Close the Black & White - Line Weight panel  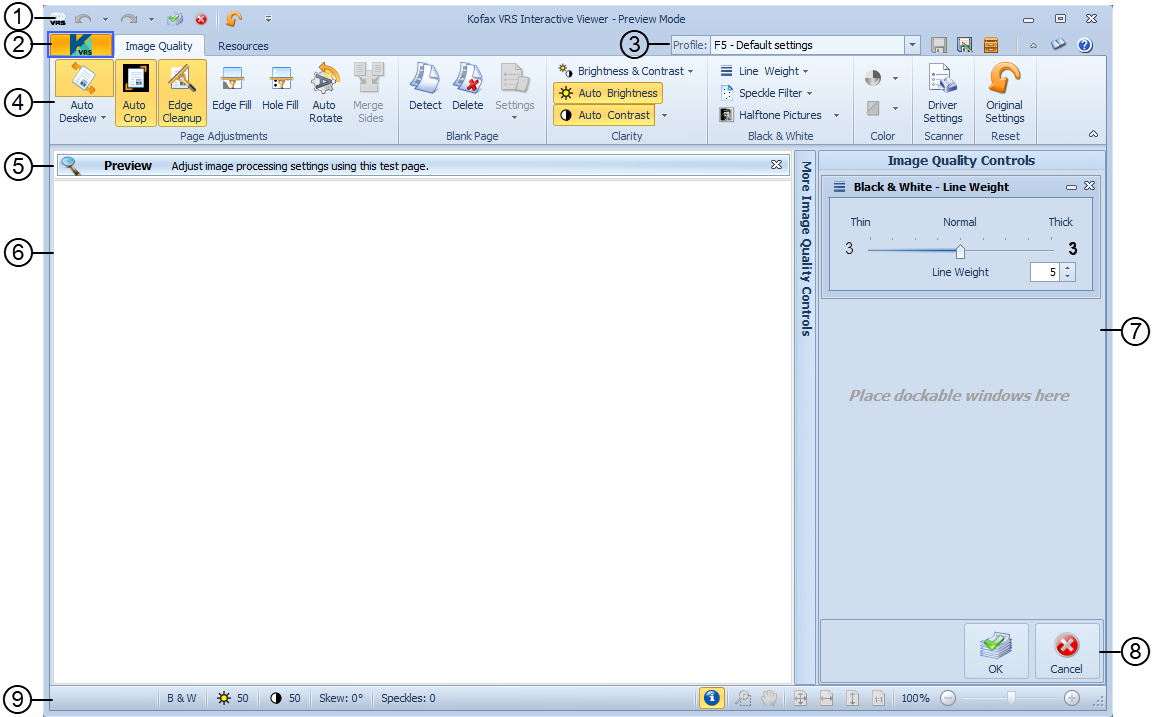pos(1090,186)
